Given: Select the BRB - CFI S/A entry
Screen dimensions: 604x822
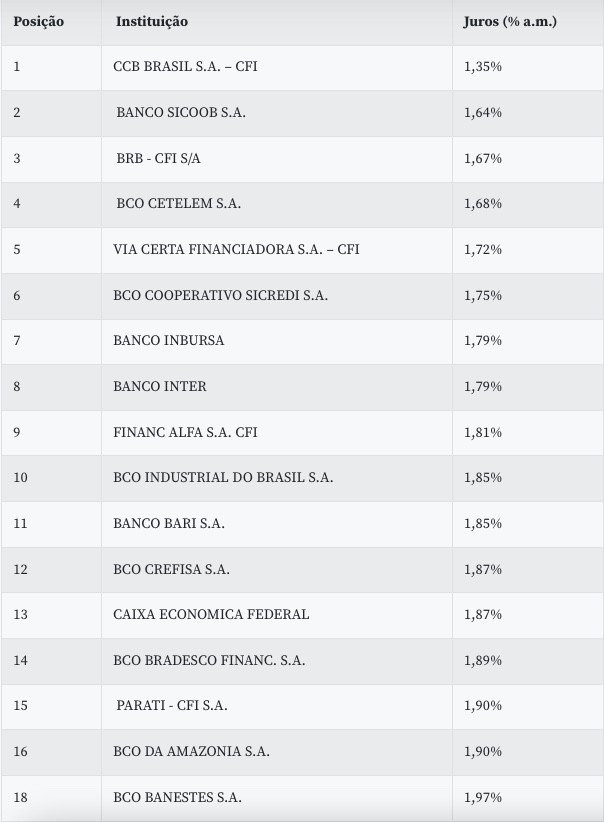Looking at the screenshot, I should tap(158, 158).
